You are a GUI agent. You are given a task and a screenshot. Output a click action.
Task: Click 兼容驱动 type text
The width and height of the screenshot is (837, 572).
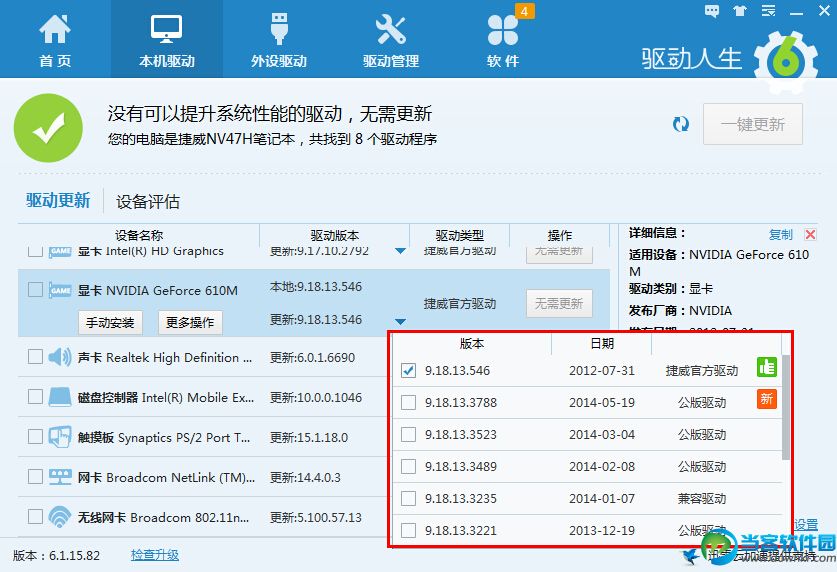coord(702,498)
